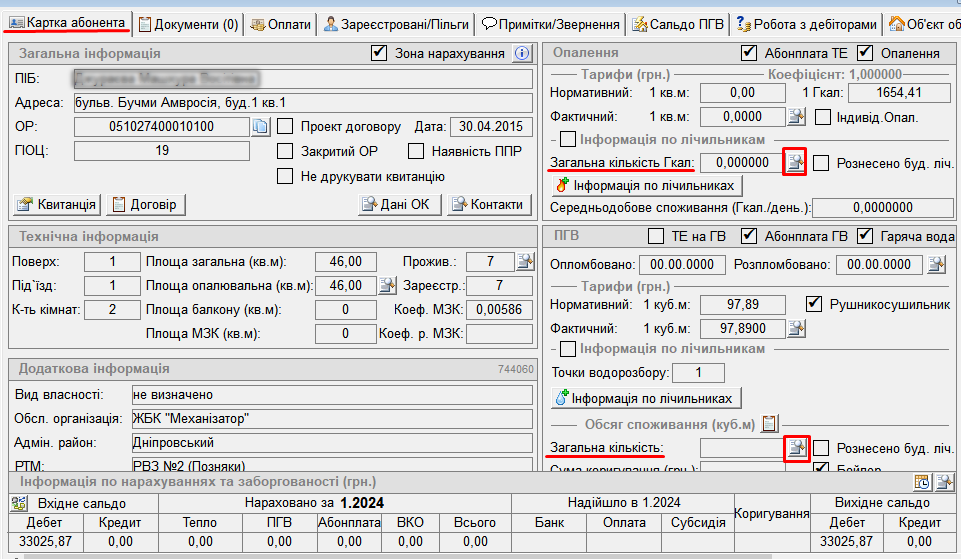Open editor for hot water Загальна кількість
Image resolution: width=961 pixels, height=559 pixels.
coord(795,448)
